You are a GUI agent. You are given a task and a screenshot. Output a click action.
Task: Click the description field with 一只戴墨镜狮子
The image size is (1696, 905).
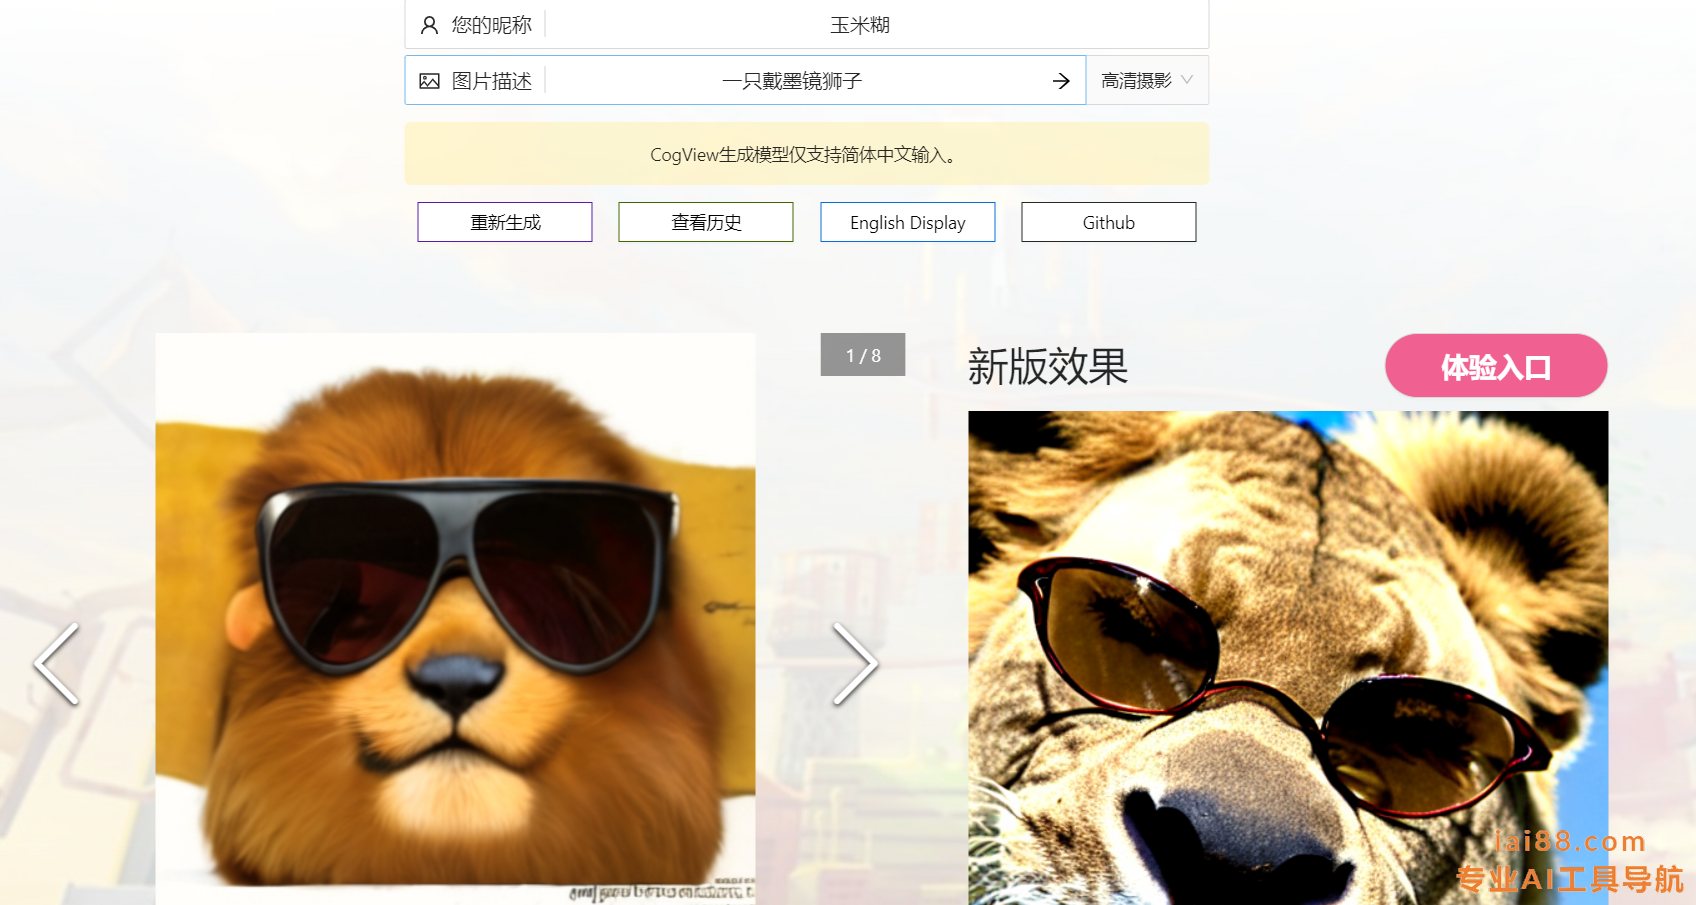(x=792, y=81)
